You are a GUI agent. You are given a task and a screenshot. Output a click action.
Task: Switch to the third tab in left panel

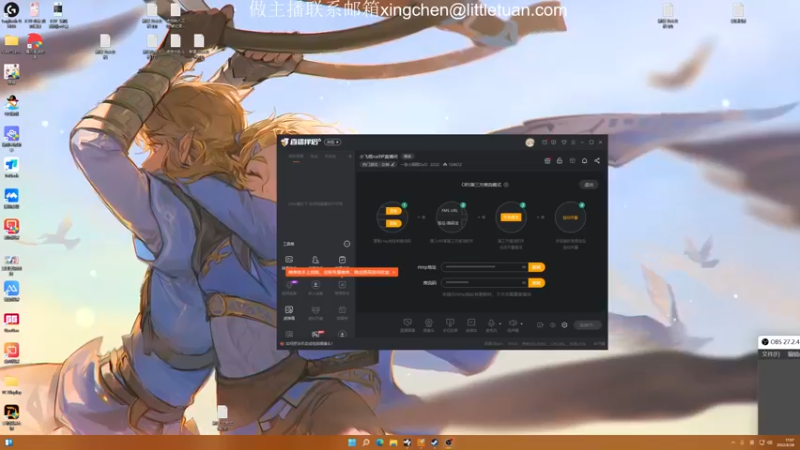(331, 156)
